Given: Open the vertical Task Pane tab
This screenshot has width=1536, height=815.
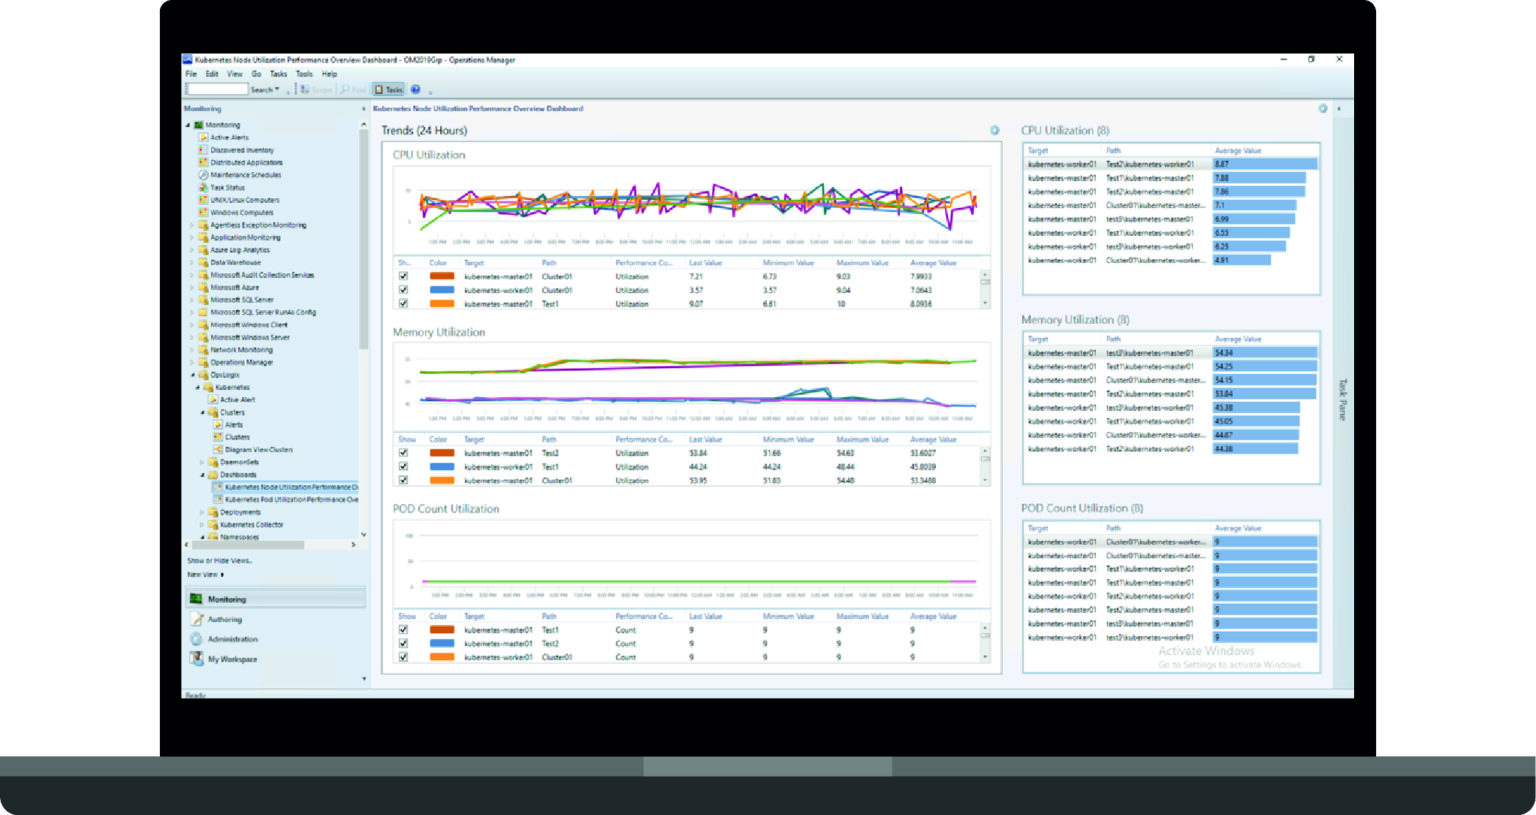Looking at the screenshot, I should (x=1343, y=399).
